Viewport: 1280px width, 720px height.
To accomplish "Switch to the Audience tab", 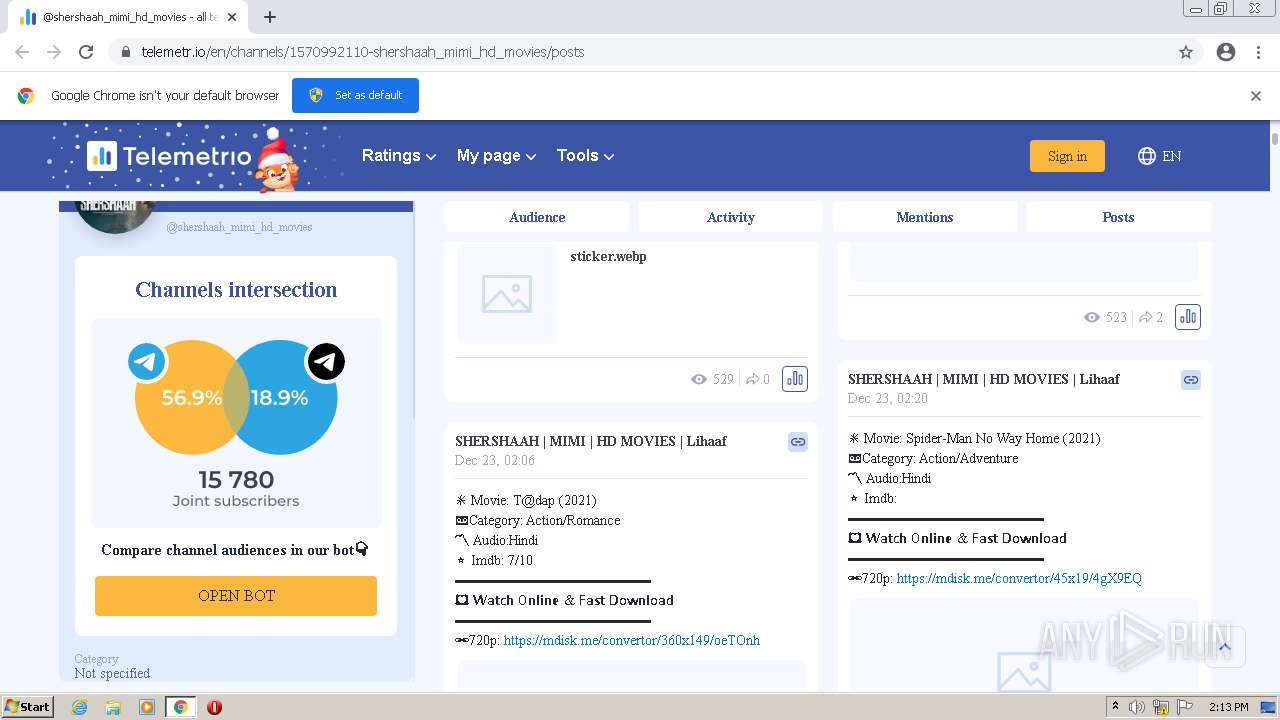I will [x=537, y=217].
